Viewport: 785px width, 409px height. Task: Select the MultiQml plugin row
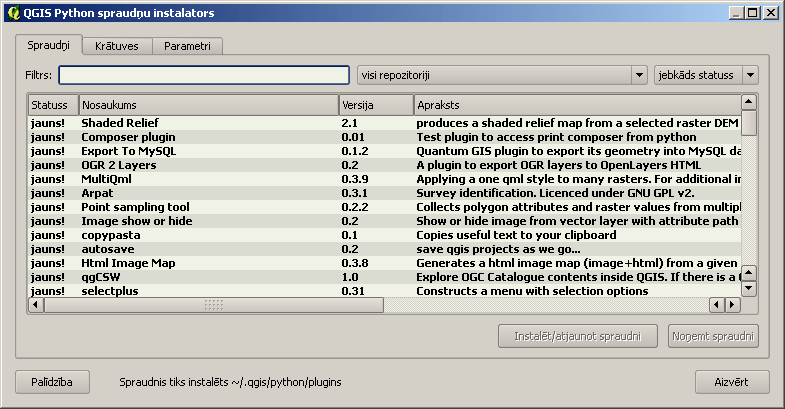[x=384, y=179]
